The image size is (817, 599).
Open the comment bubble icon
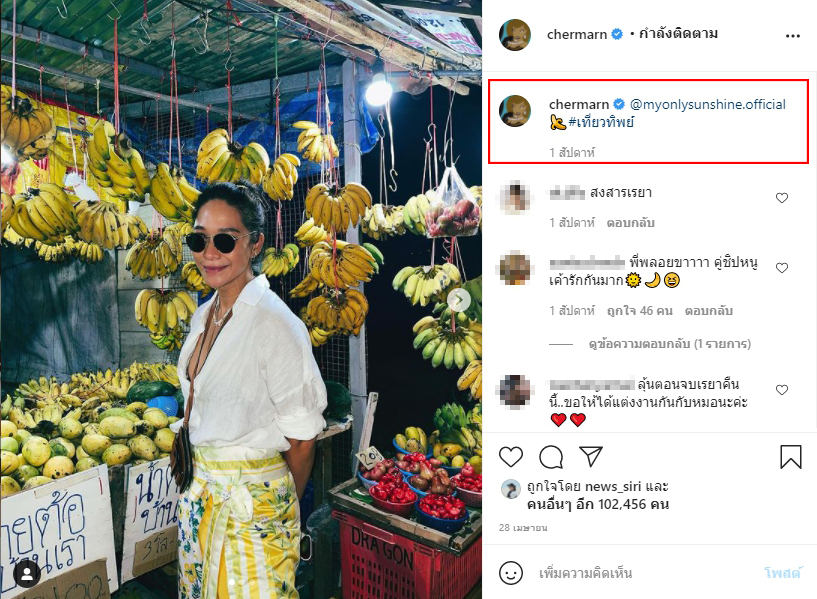point(551,457)
